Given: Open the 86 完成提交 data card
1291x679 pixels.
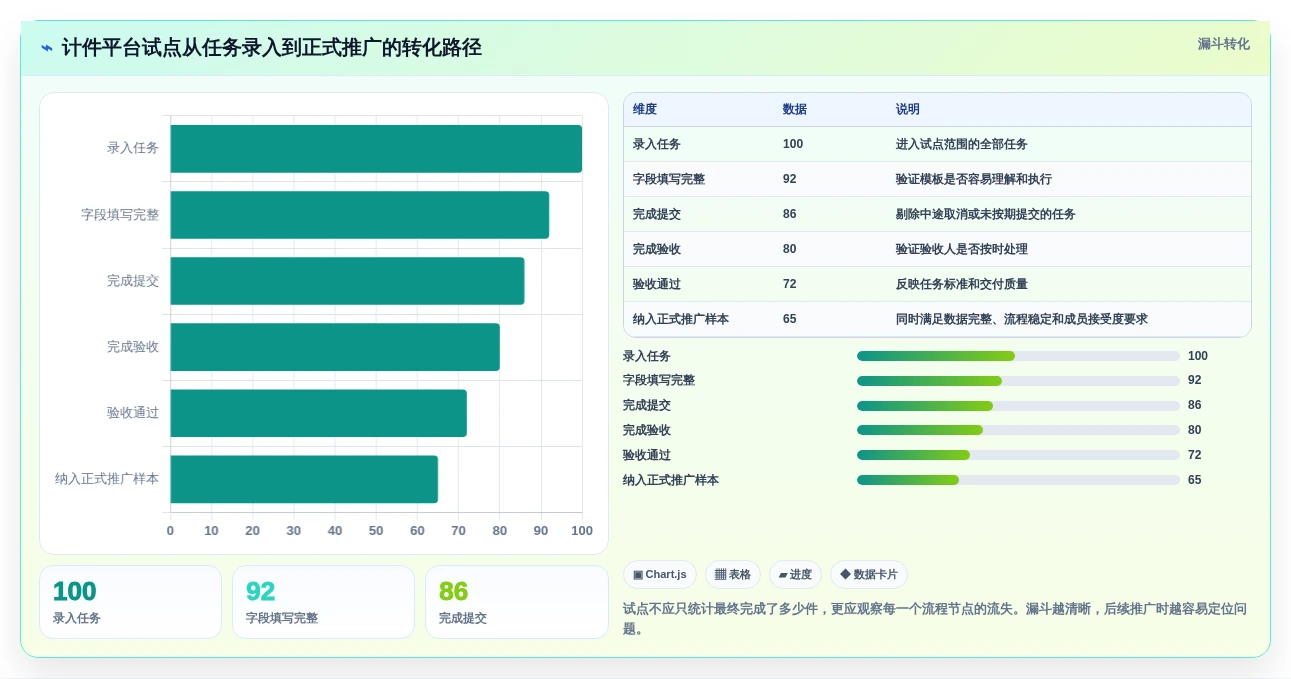Looking at the screenshot, I should coord(516,602).
